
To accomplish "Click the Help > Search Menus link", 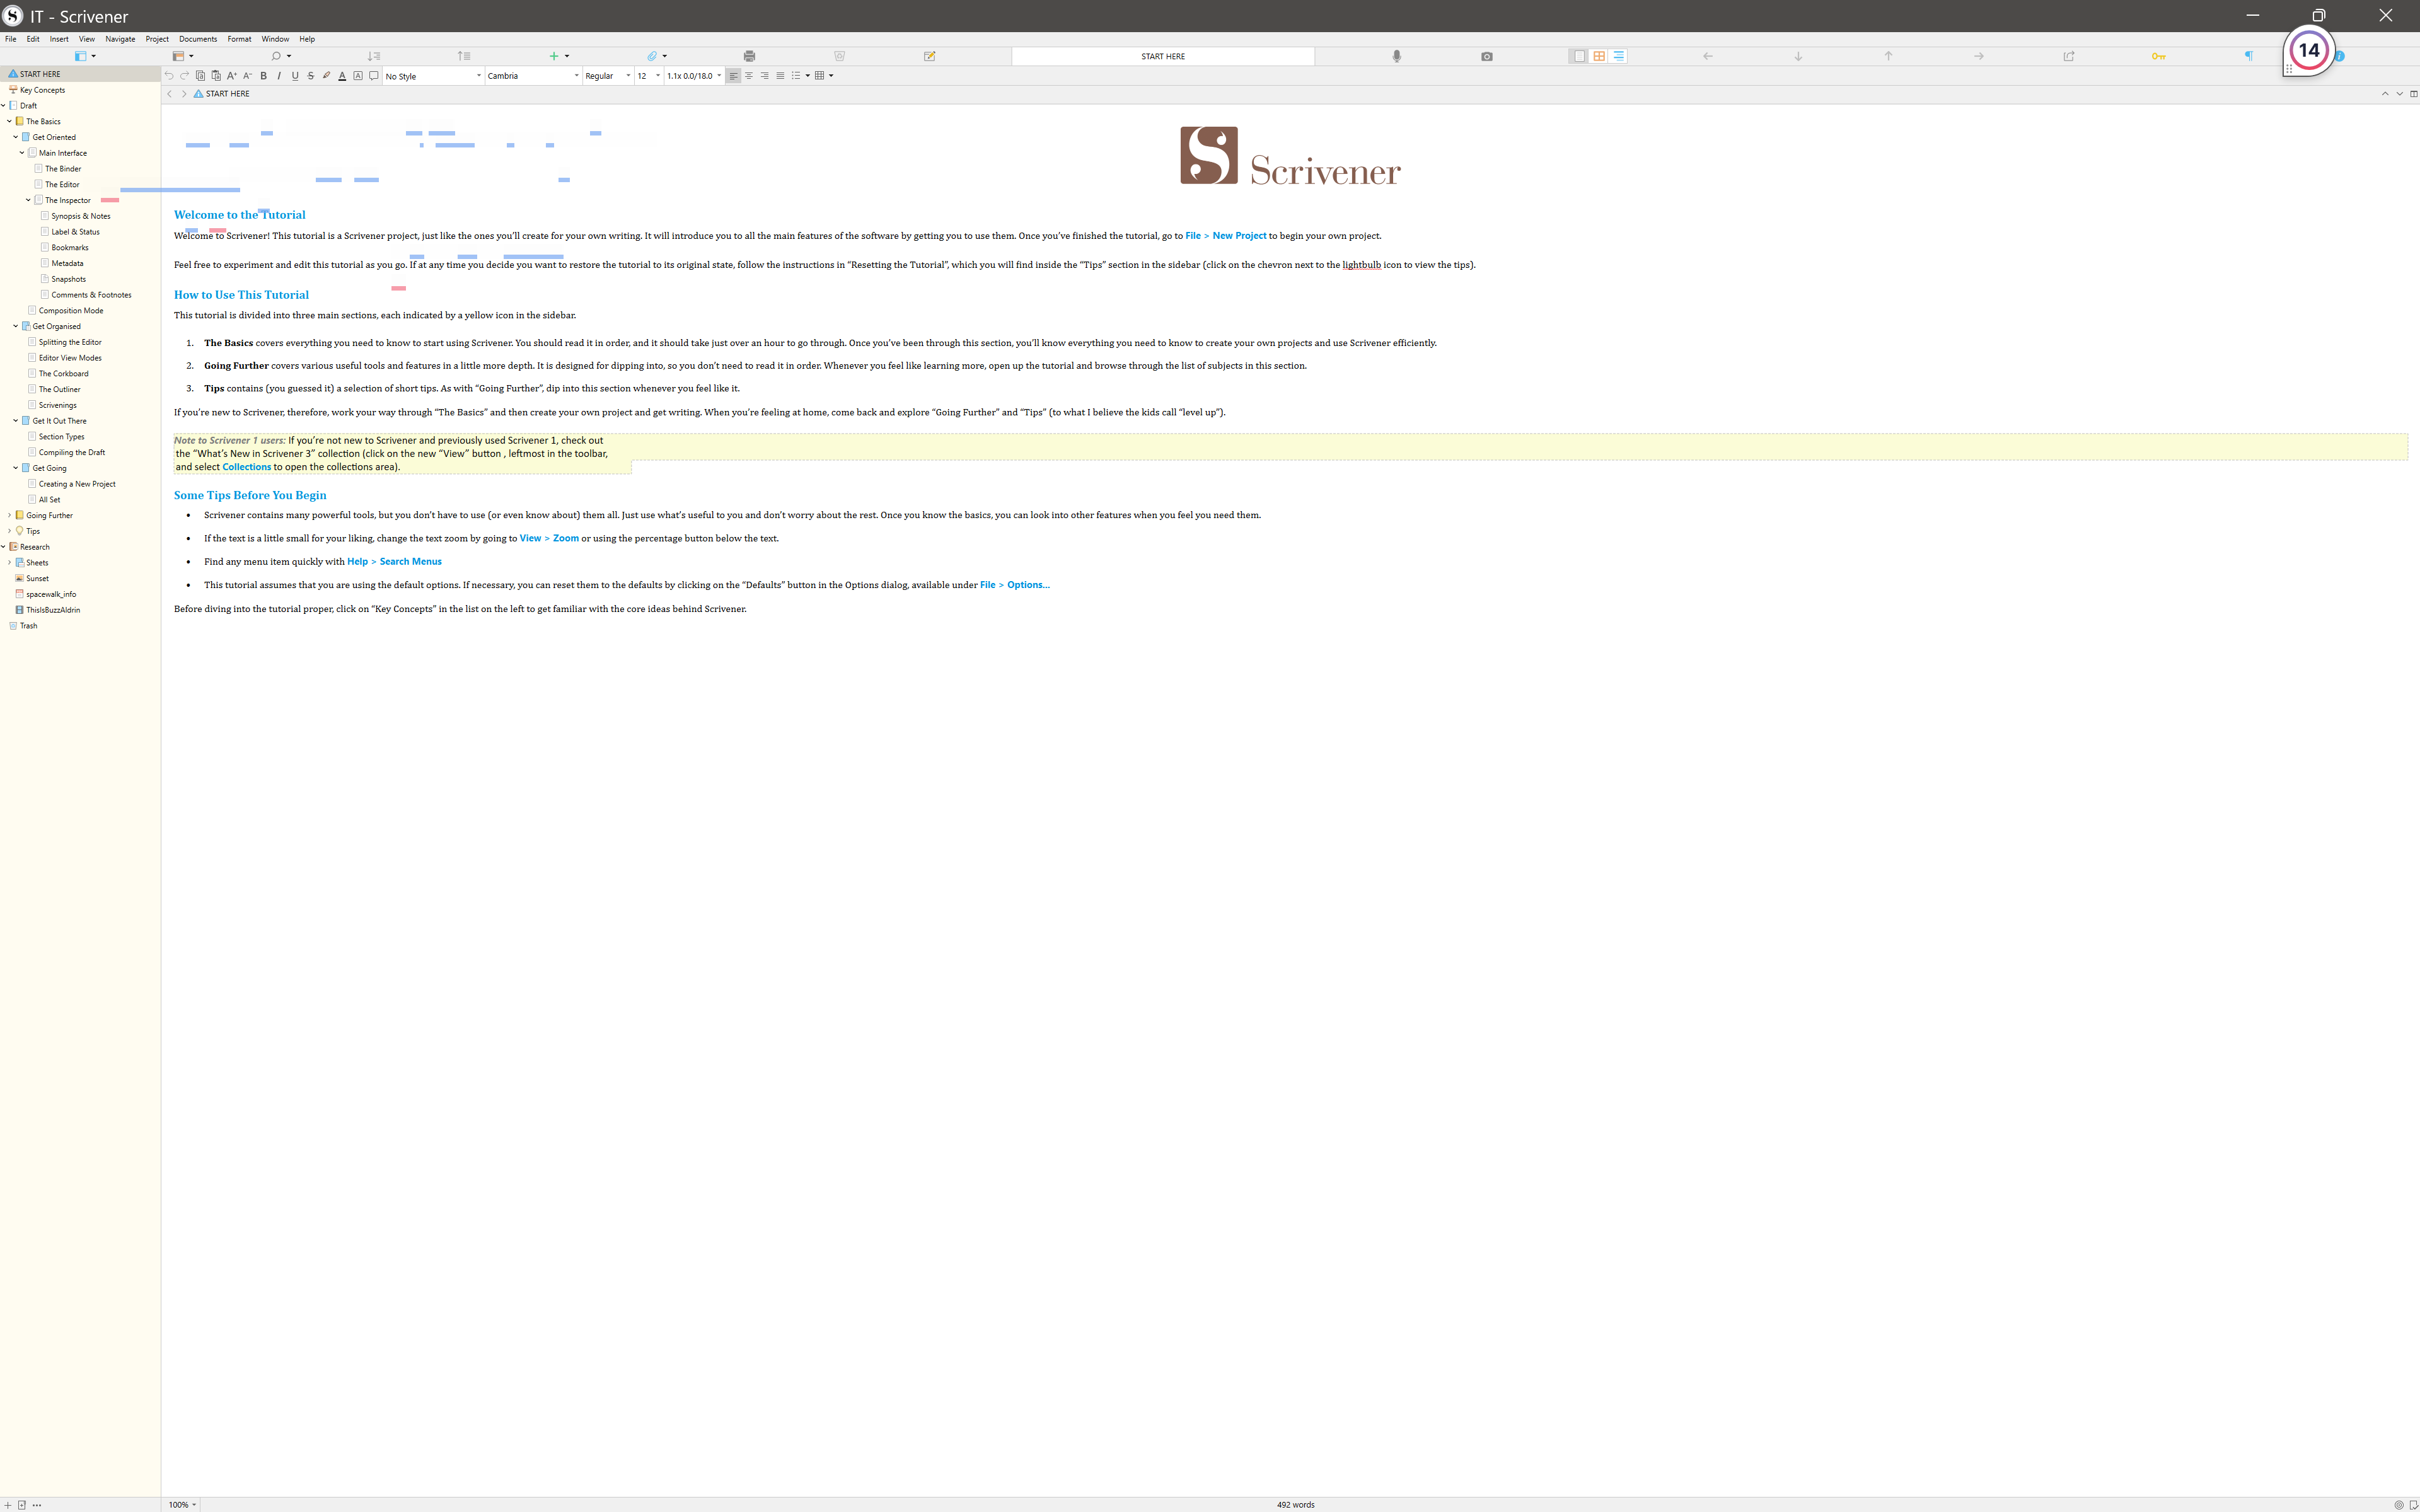I will [394, 561].
